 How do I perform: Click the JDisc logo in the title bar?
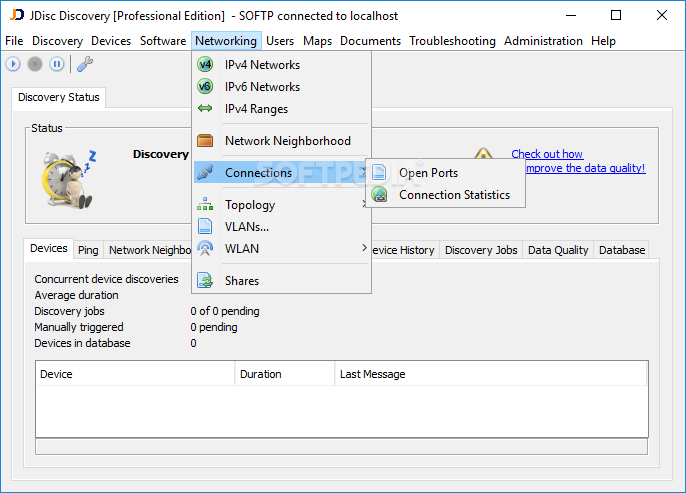pyautogui.click(x=17, y=15)
